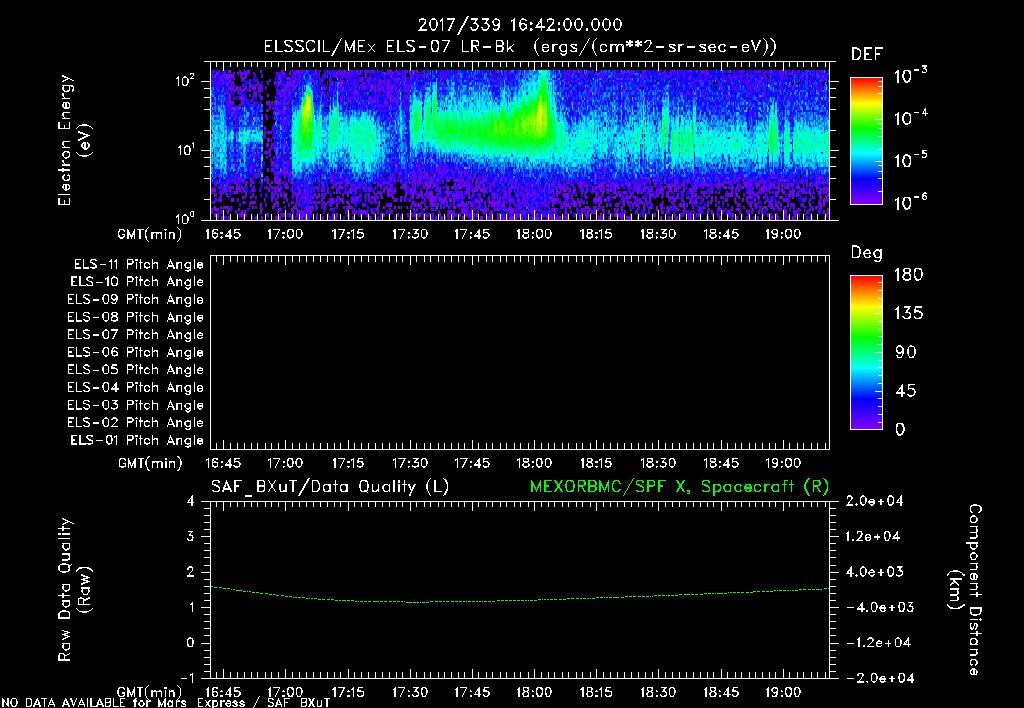Image resolution: width=1024 pixels, height=708 pixels.
Task: Select the ELS-01 Pitch Angle row label
Action: [x=136, y=440]
